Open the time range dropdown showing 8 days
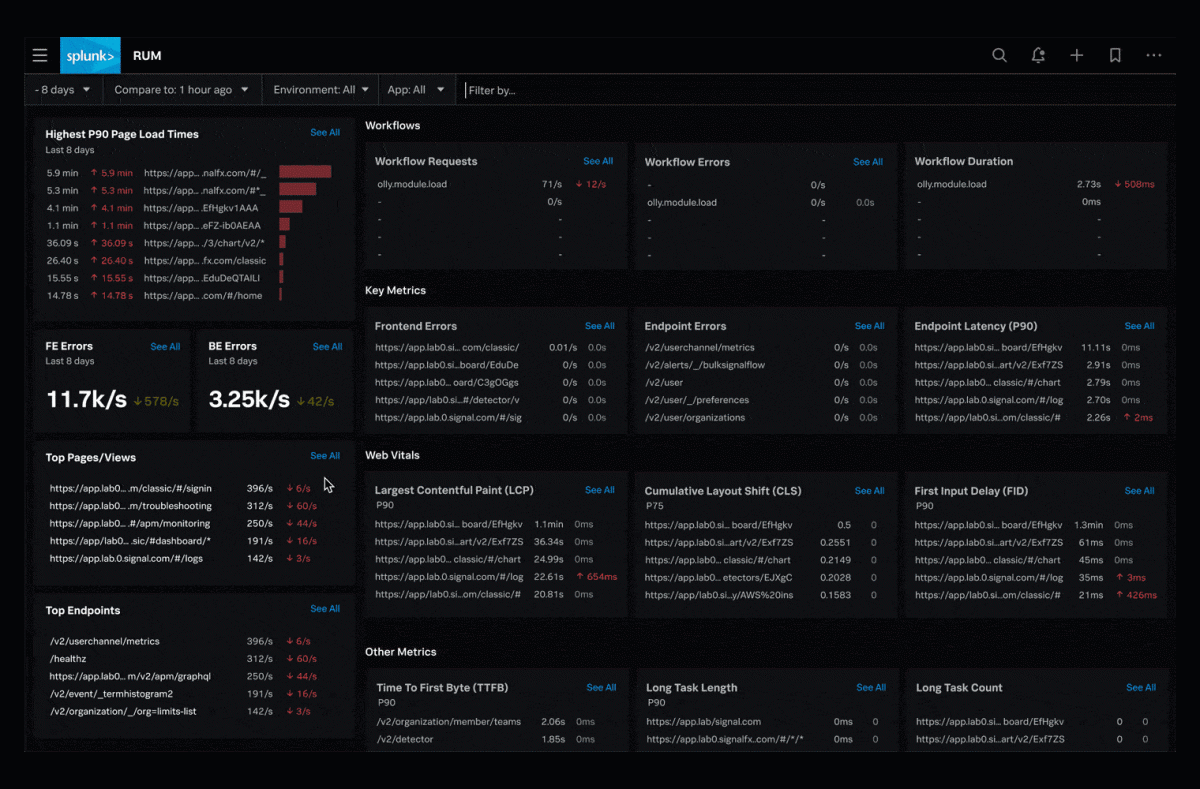The height and width of the screenshot is (789, 1200). pyautogui.click(x=62, y=89)
